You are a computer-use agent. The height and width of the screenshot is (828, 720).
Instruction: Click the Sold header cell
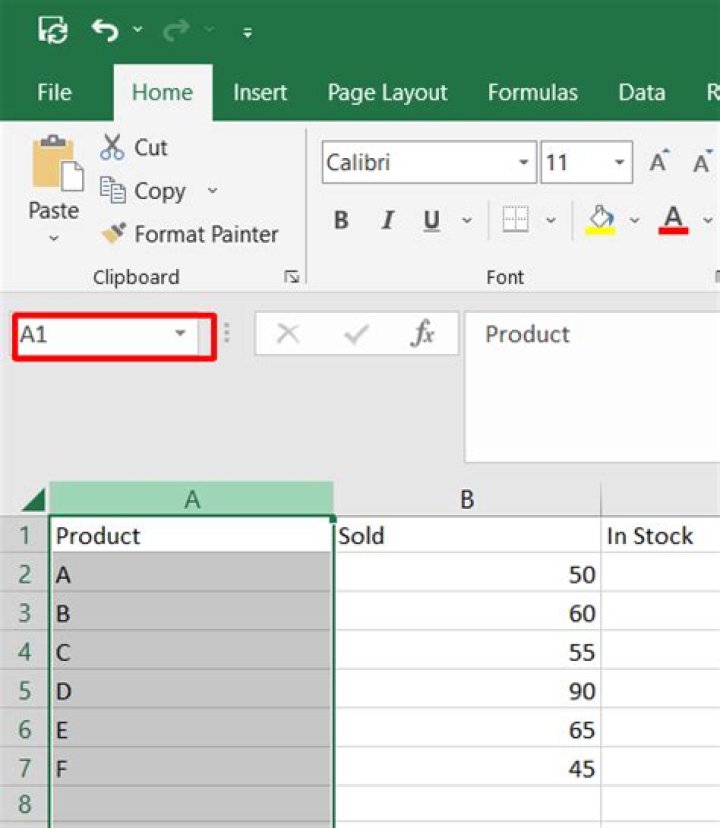click(467, 535)
